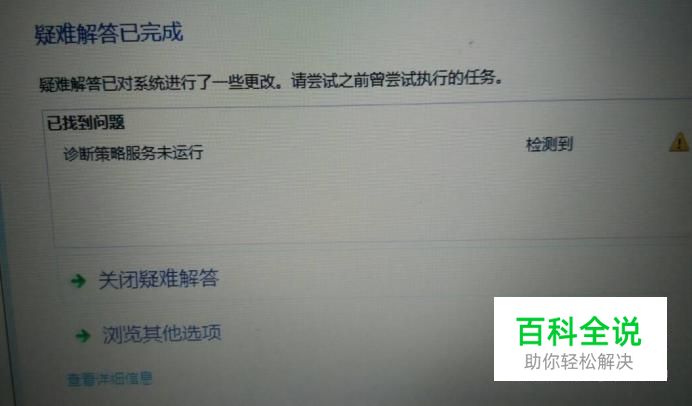Choose the 浏览其他选项 option text
This screenshot has width=692, height=406.
click(162, 334)
